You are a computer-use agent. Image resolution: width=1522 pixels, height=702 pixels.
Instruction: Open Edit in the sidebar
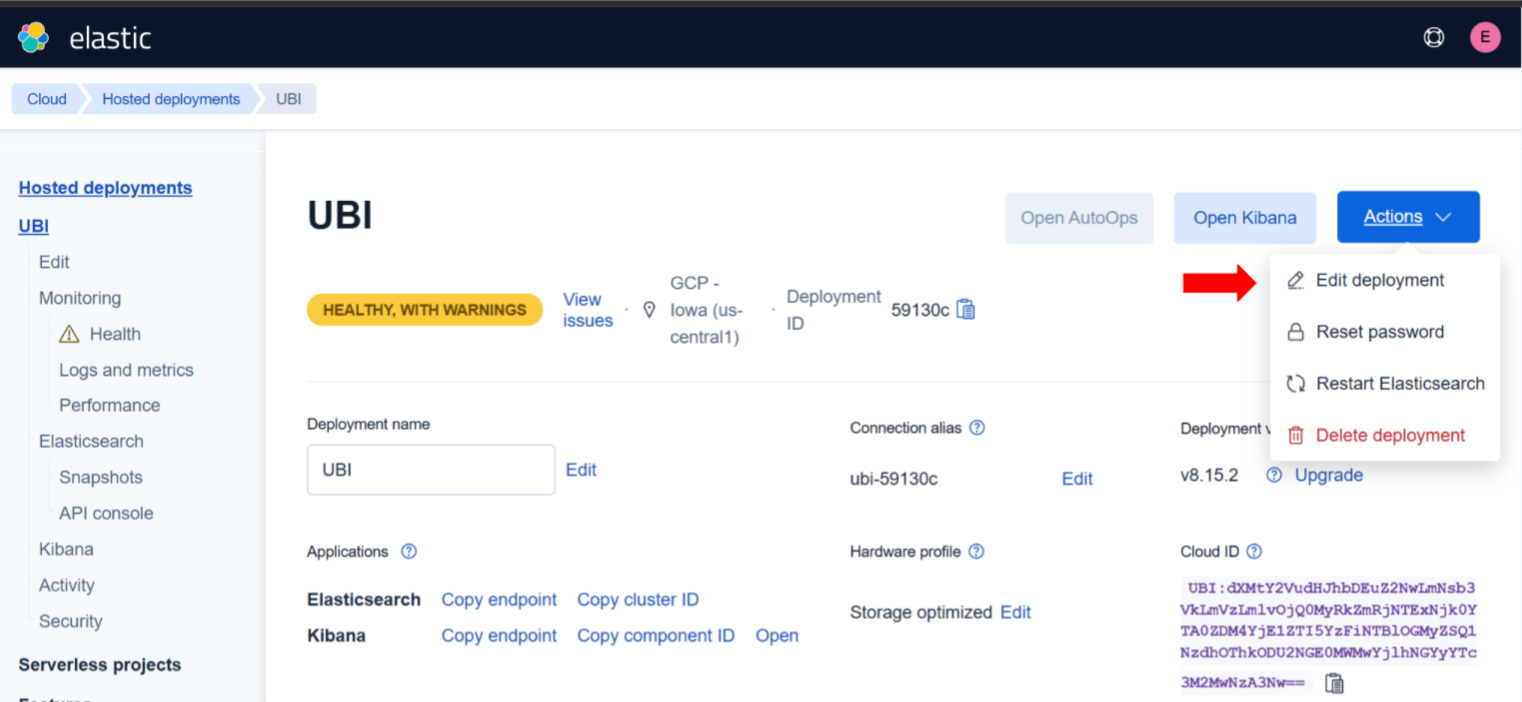click(x=54, y=262)
